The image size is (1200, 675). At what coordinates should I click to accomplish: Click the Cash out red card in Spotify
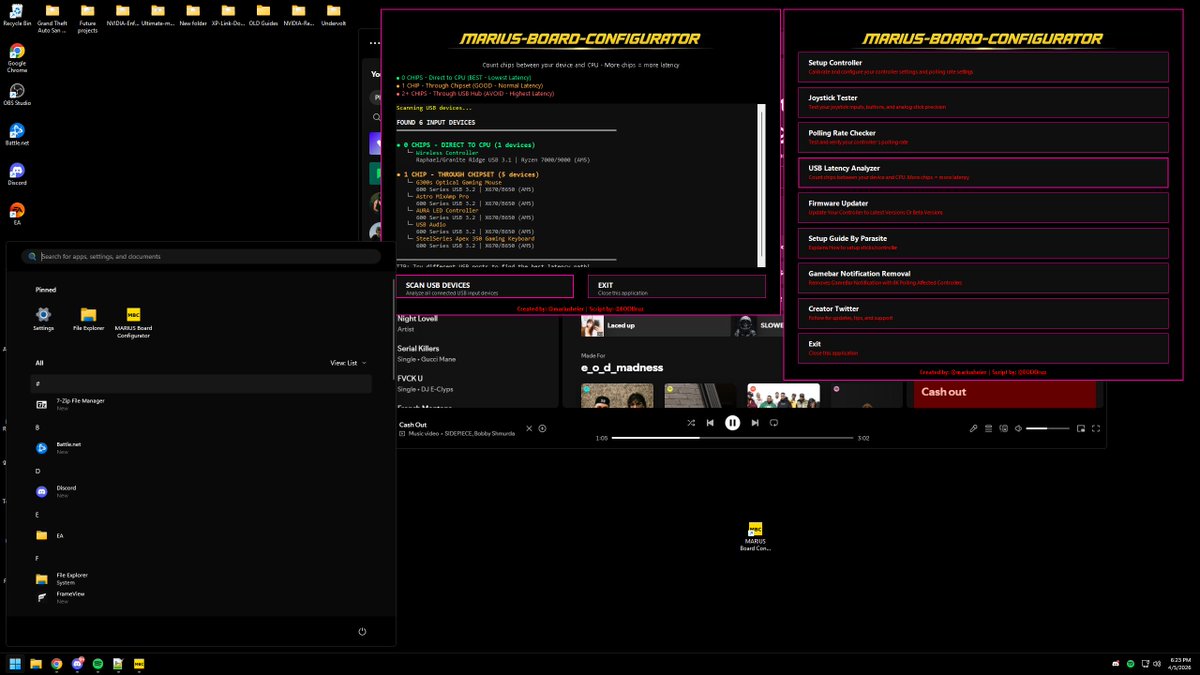tap(1006, 392)
